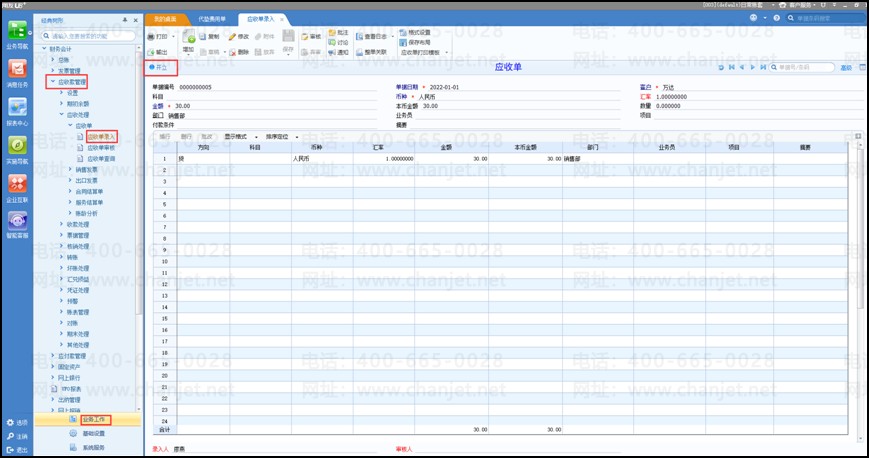
Task: Click the 保存 save toolbar icon
Action: [x=288, y=39]
